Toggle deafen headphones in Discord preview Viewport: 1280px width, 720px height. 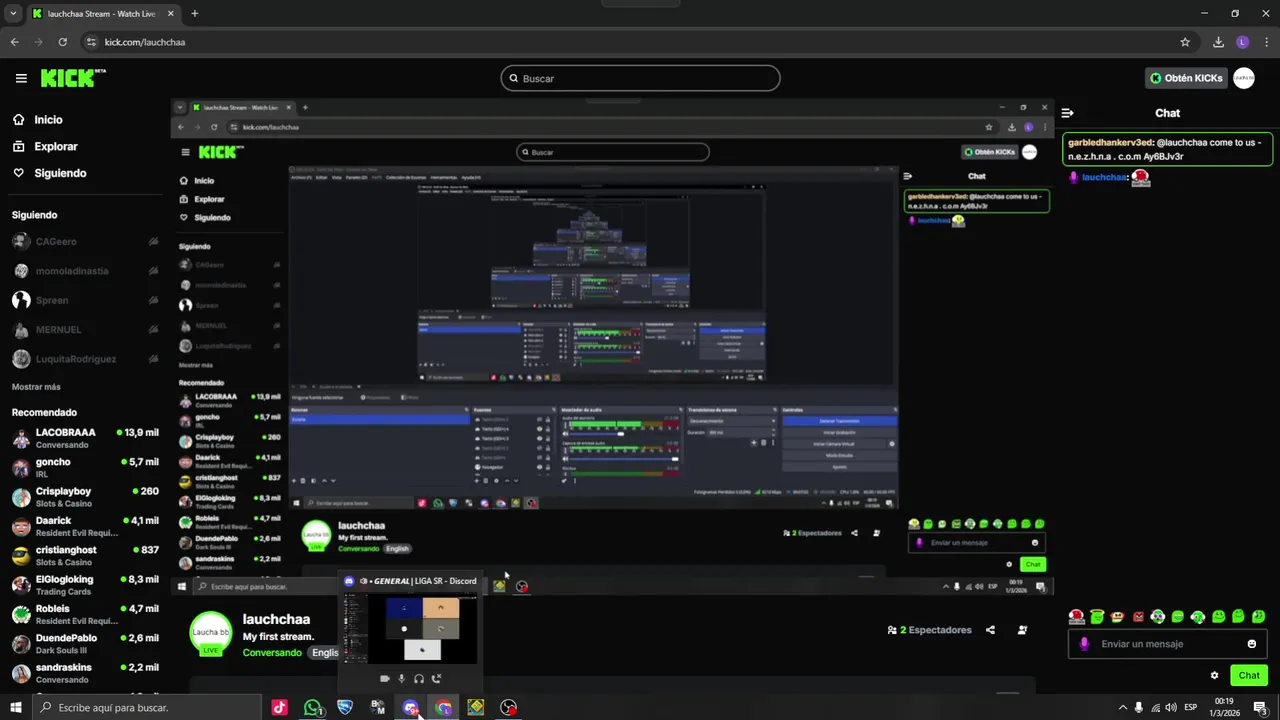pos(419,679)
